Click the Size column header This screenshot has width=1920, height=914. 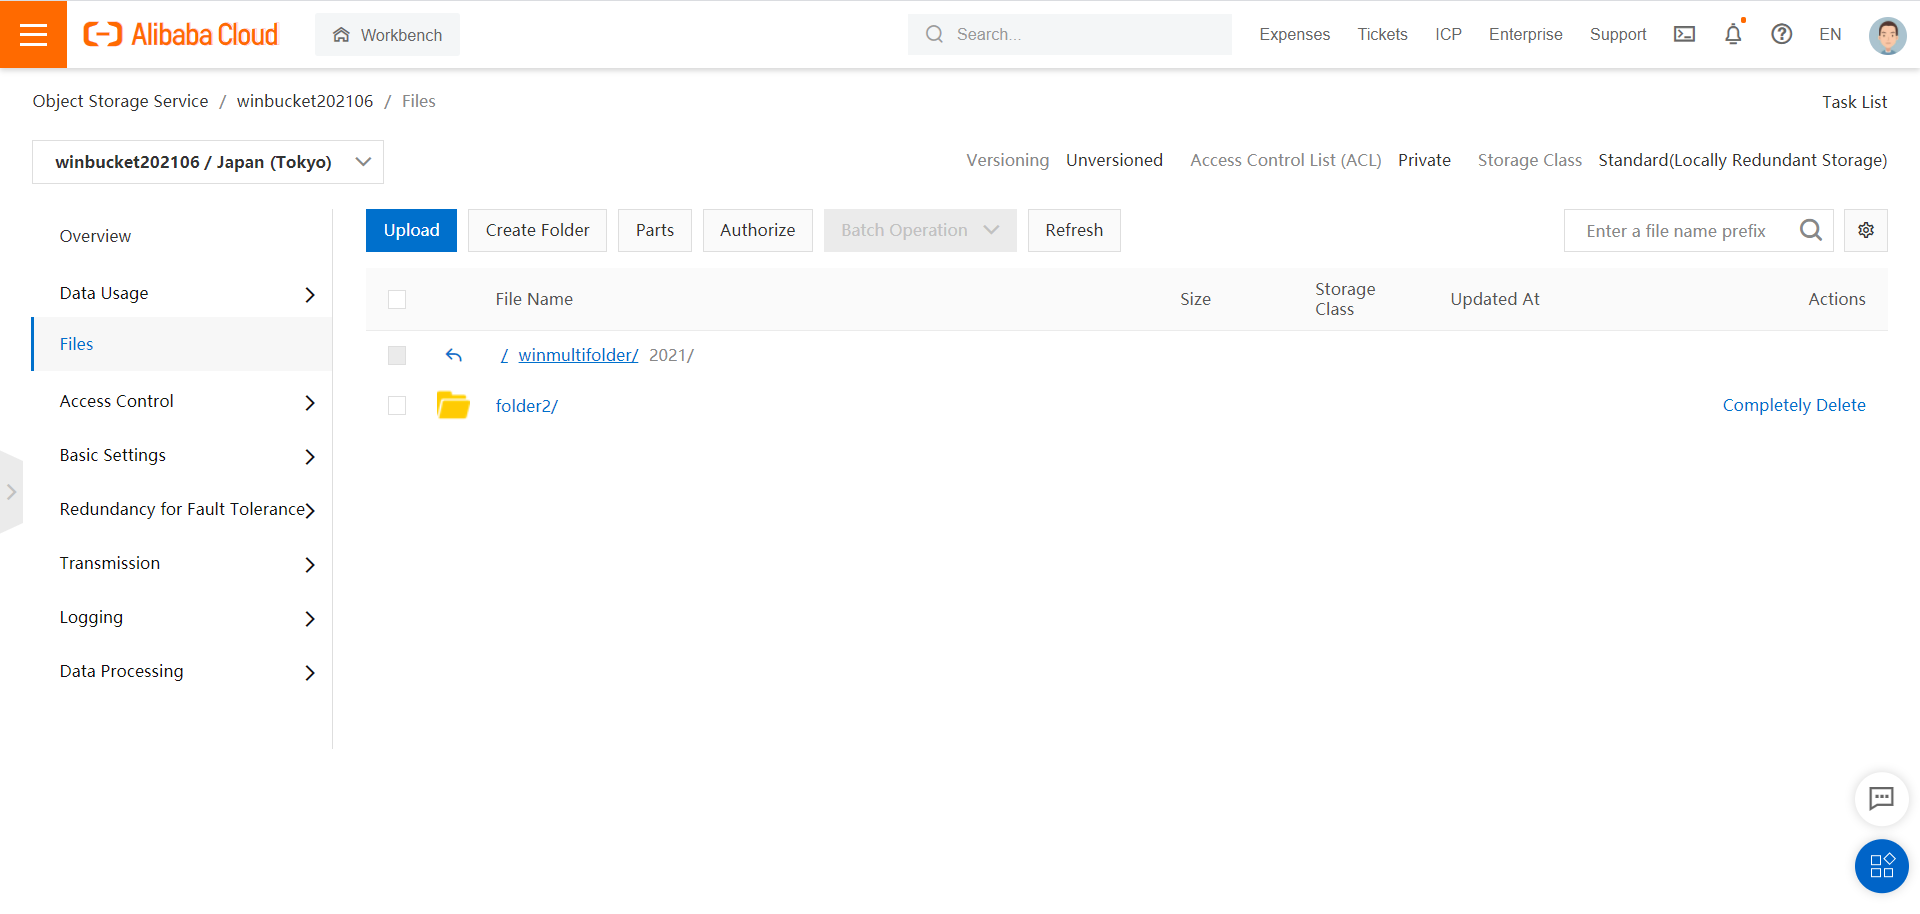click(1195, 299)
